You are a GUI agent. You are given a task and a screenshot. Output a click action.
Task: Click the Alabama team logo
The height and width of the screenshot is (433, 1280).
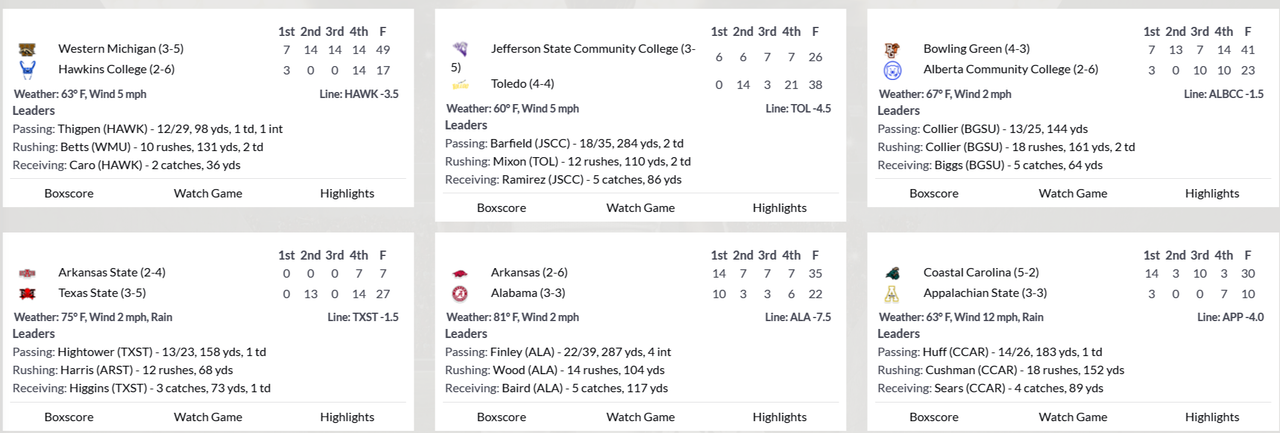[460, 294]
